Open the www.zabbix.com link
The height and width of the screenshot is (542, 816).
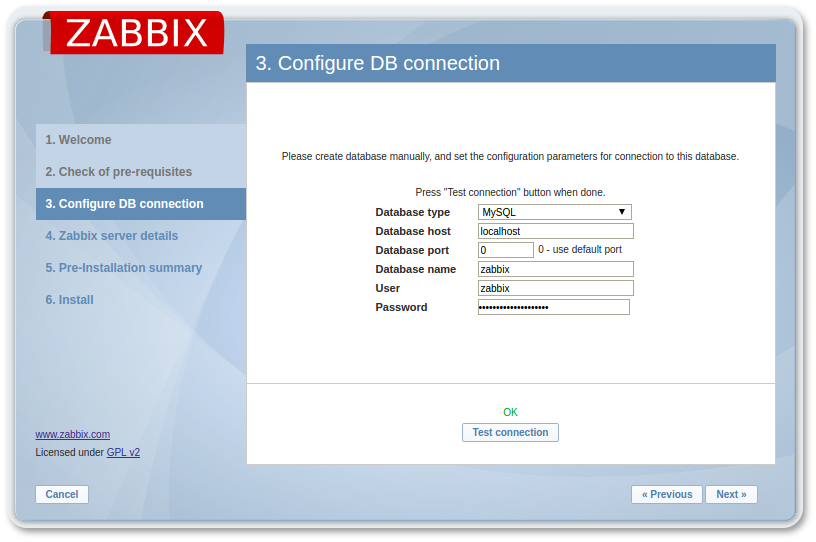(73, 434)
